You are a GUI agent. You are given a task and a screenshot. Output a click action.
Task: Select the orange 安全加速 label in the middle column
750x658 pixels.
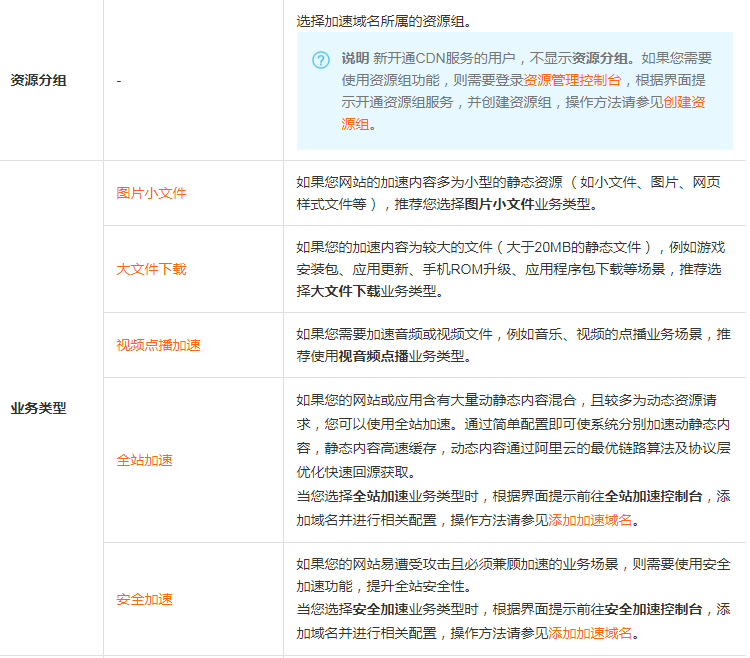144,599
